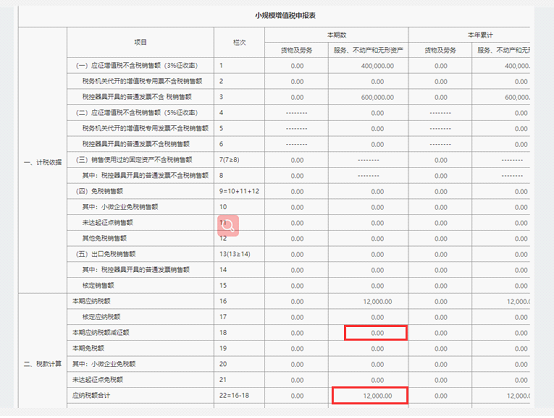
Task: Click row 16 current-period services cell 12,000.00
Action: 369,301
